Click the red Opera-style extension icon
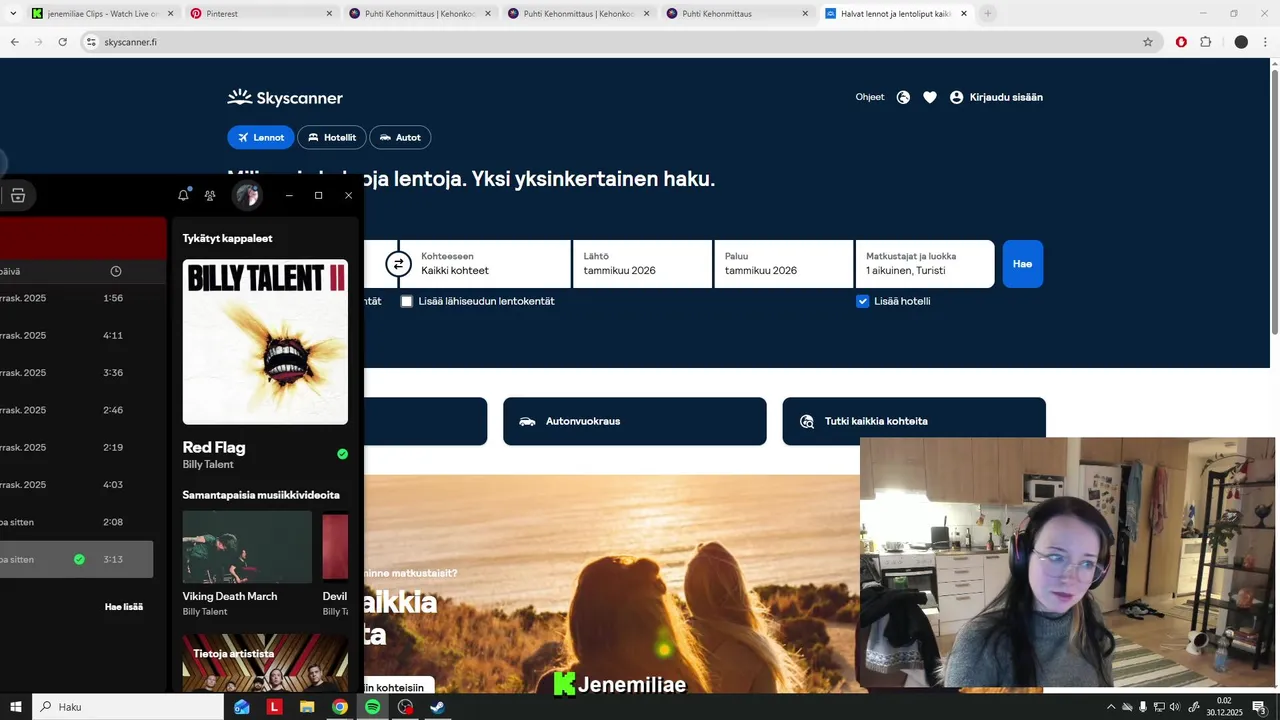 tap(1181, 42)
